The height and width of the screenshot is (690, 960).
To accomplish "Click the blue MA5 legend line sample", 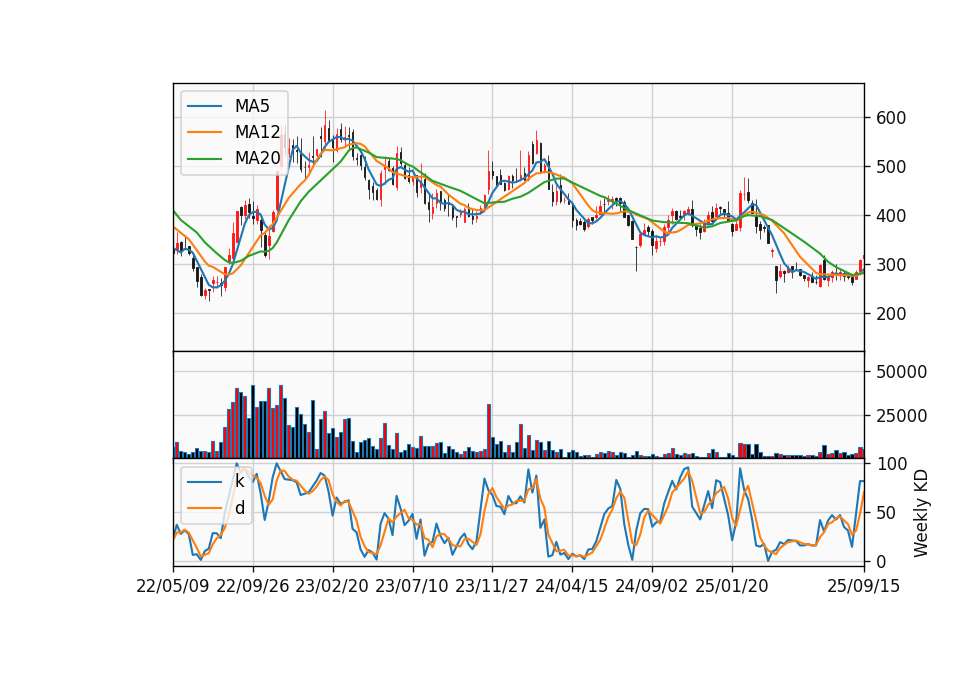I will pyautogui.click(x=204, y=106).
